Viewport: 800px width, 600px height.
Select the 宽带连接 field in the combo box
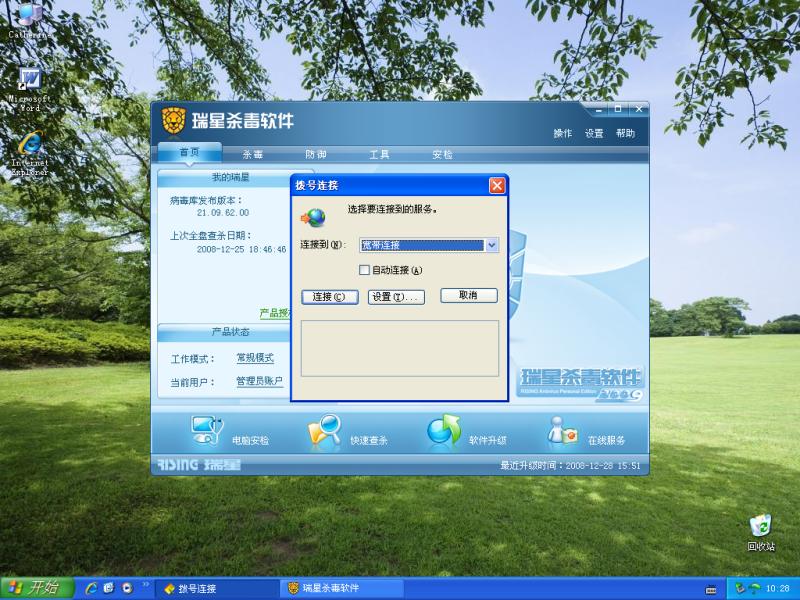(422, 245)
